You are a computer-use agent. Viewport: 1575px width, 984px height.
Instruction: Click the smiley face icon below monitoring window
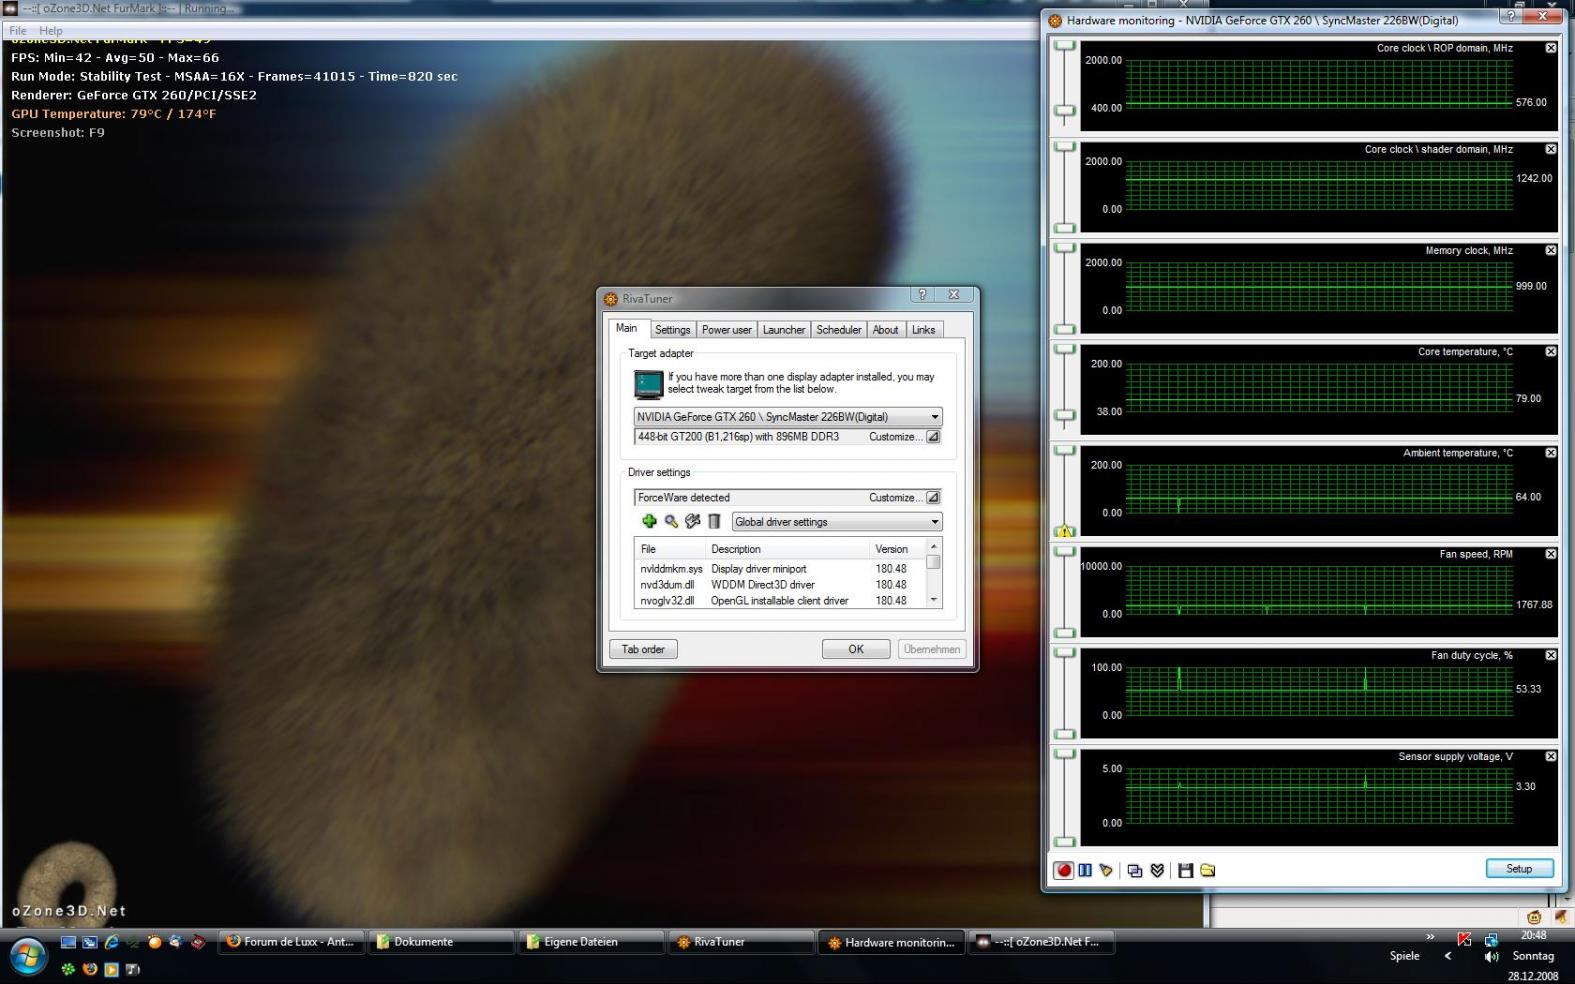point(1535,917)
